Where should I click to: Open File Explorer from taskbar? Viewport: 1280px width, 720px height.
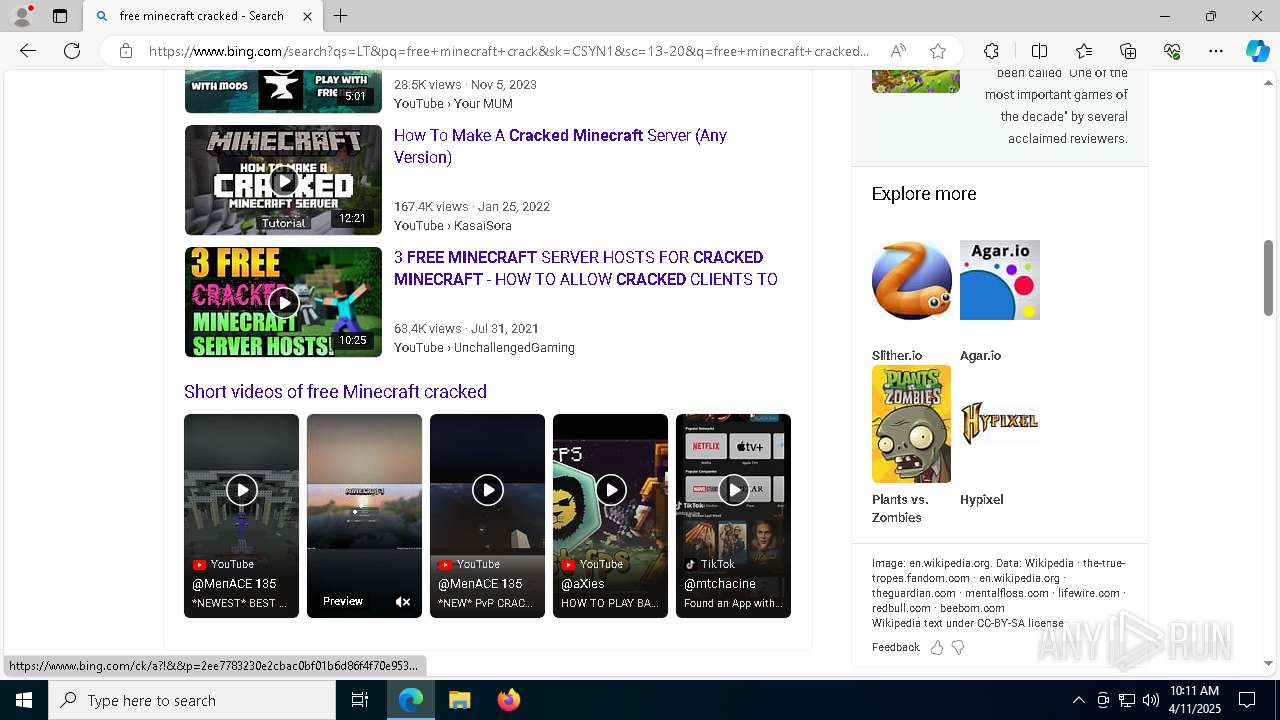pyautogui.click(x=459, y=700)
